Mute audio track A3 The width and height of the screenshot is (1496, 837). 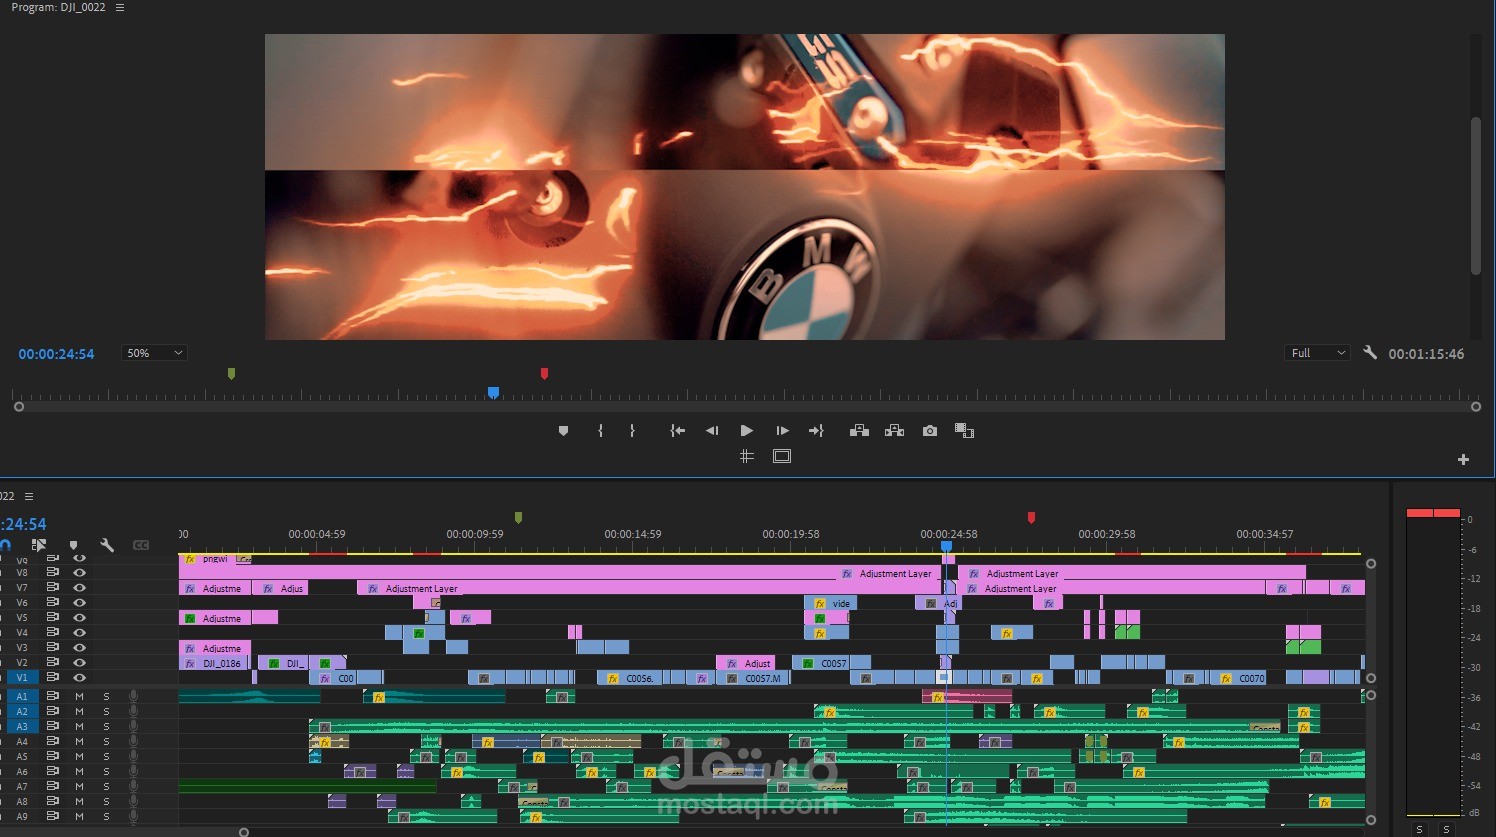click(x=79, y=726)
